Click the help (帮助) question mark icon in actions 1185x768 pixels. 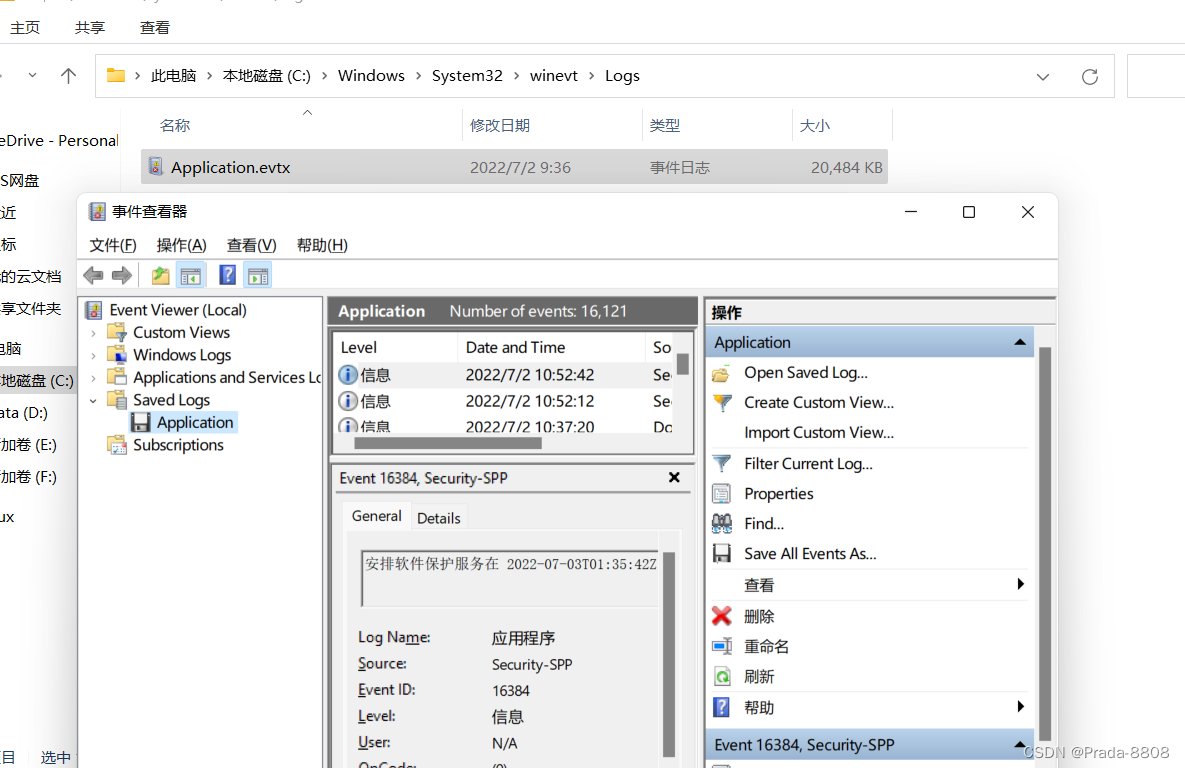pos(722,708)
